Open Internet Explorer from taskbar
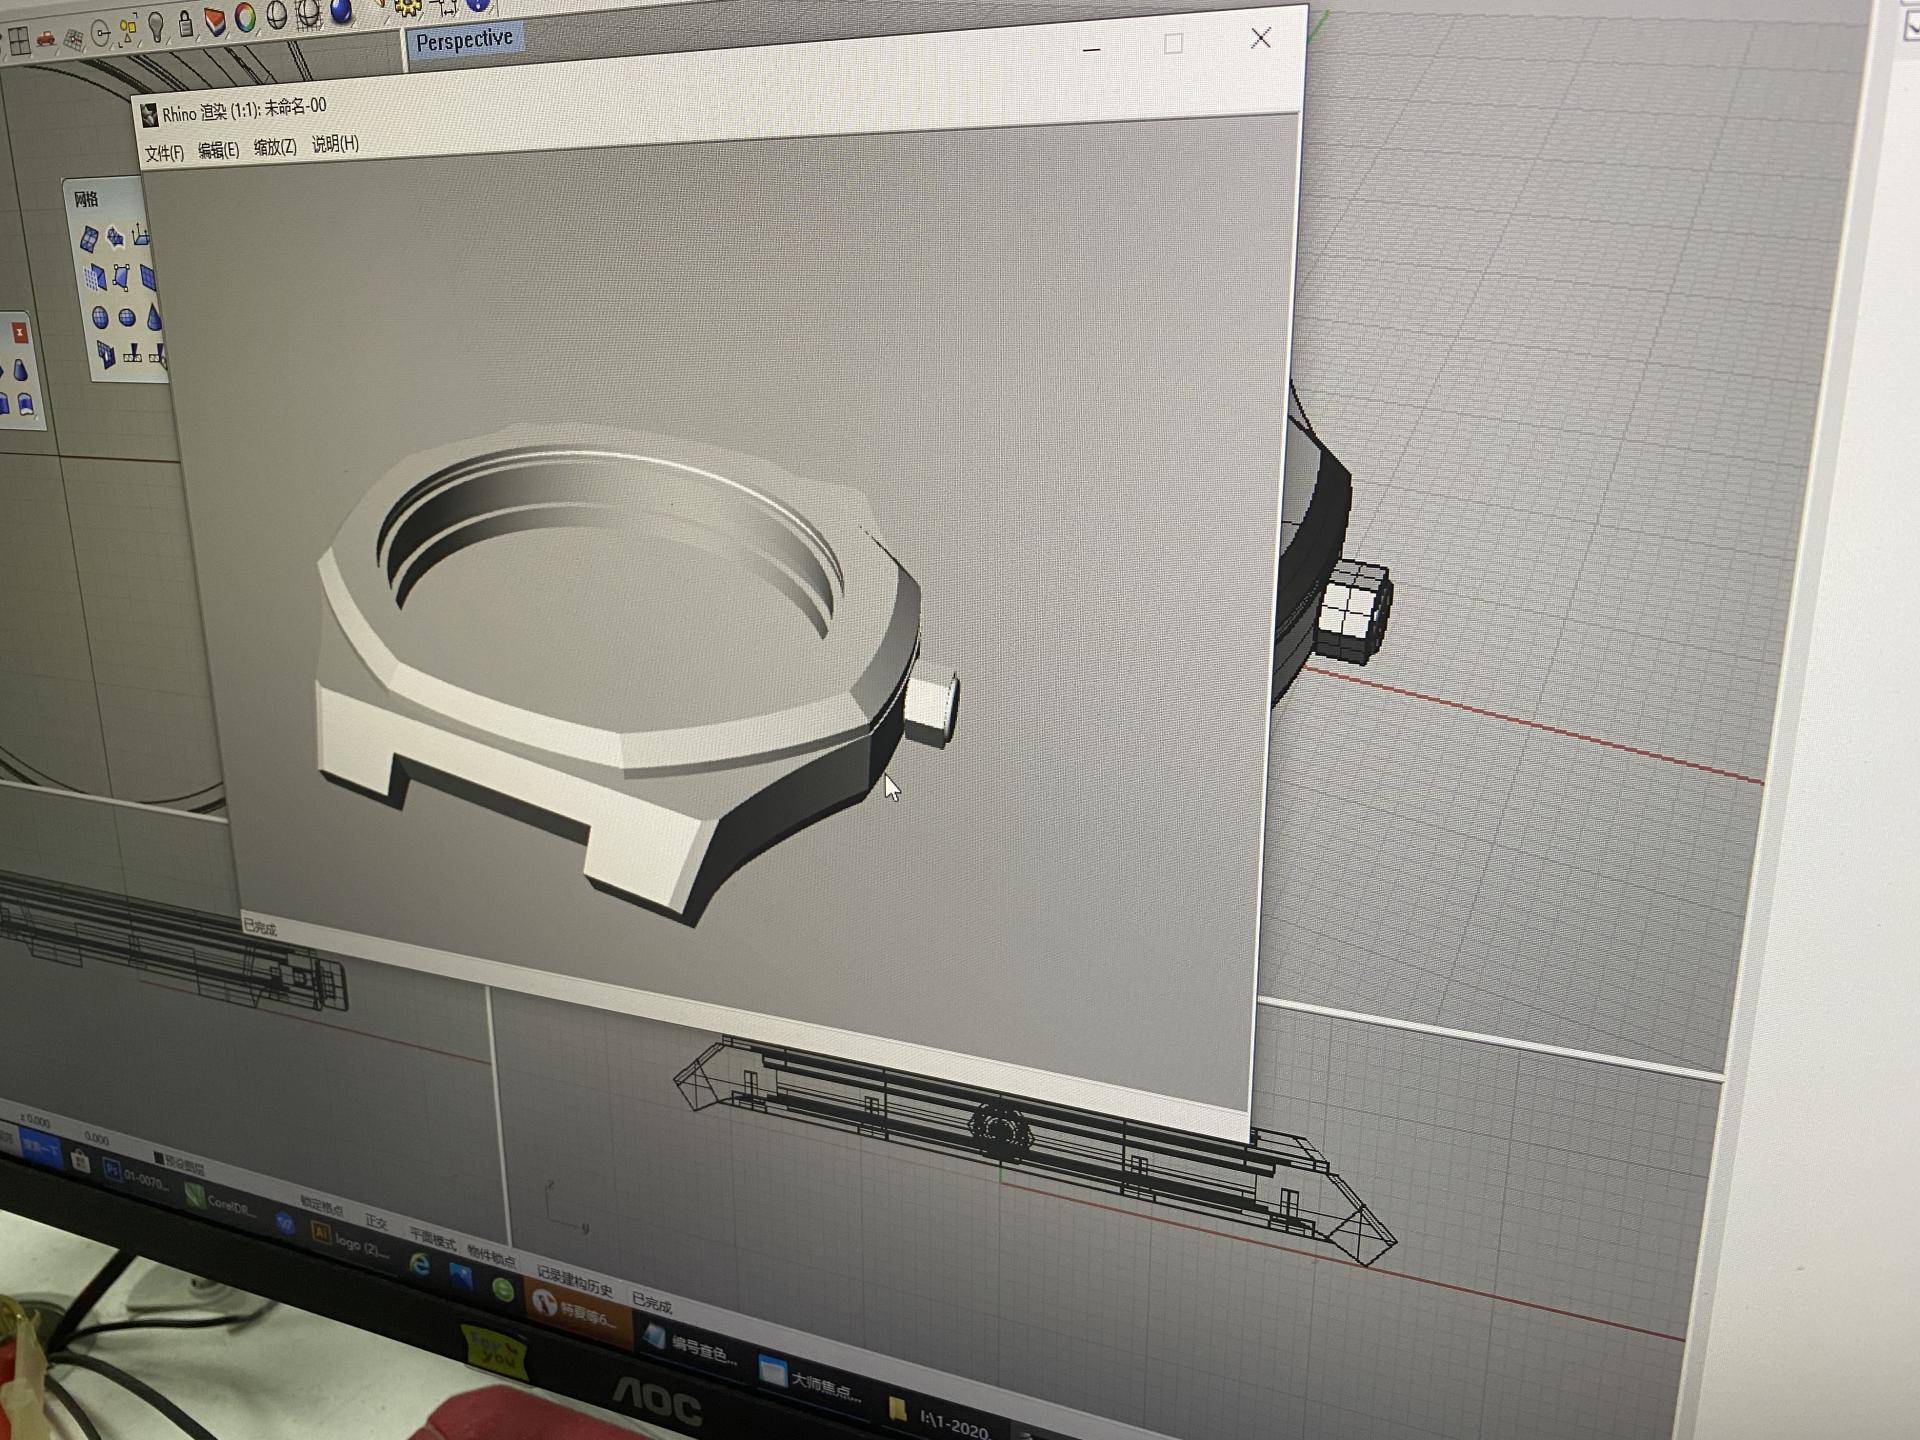The height and width of the screenshot is (1440, 1920). tap(420, 1265)
